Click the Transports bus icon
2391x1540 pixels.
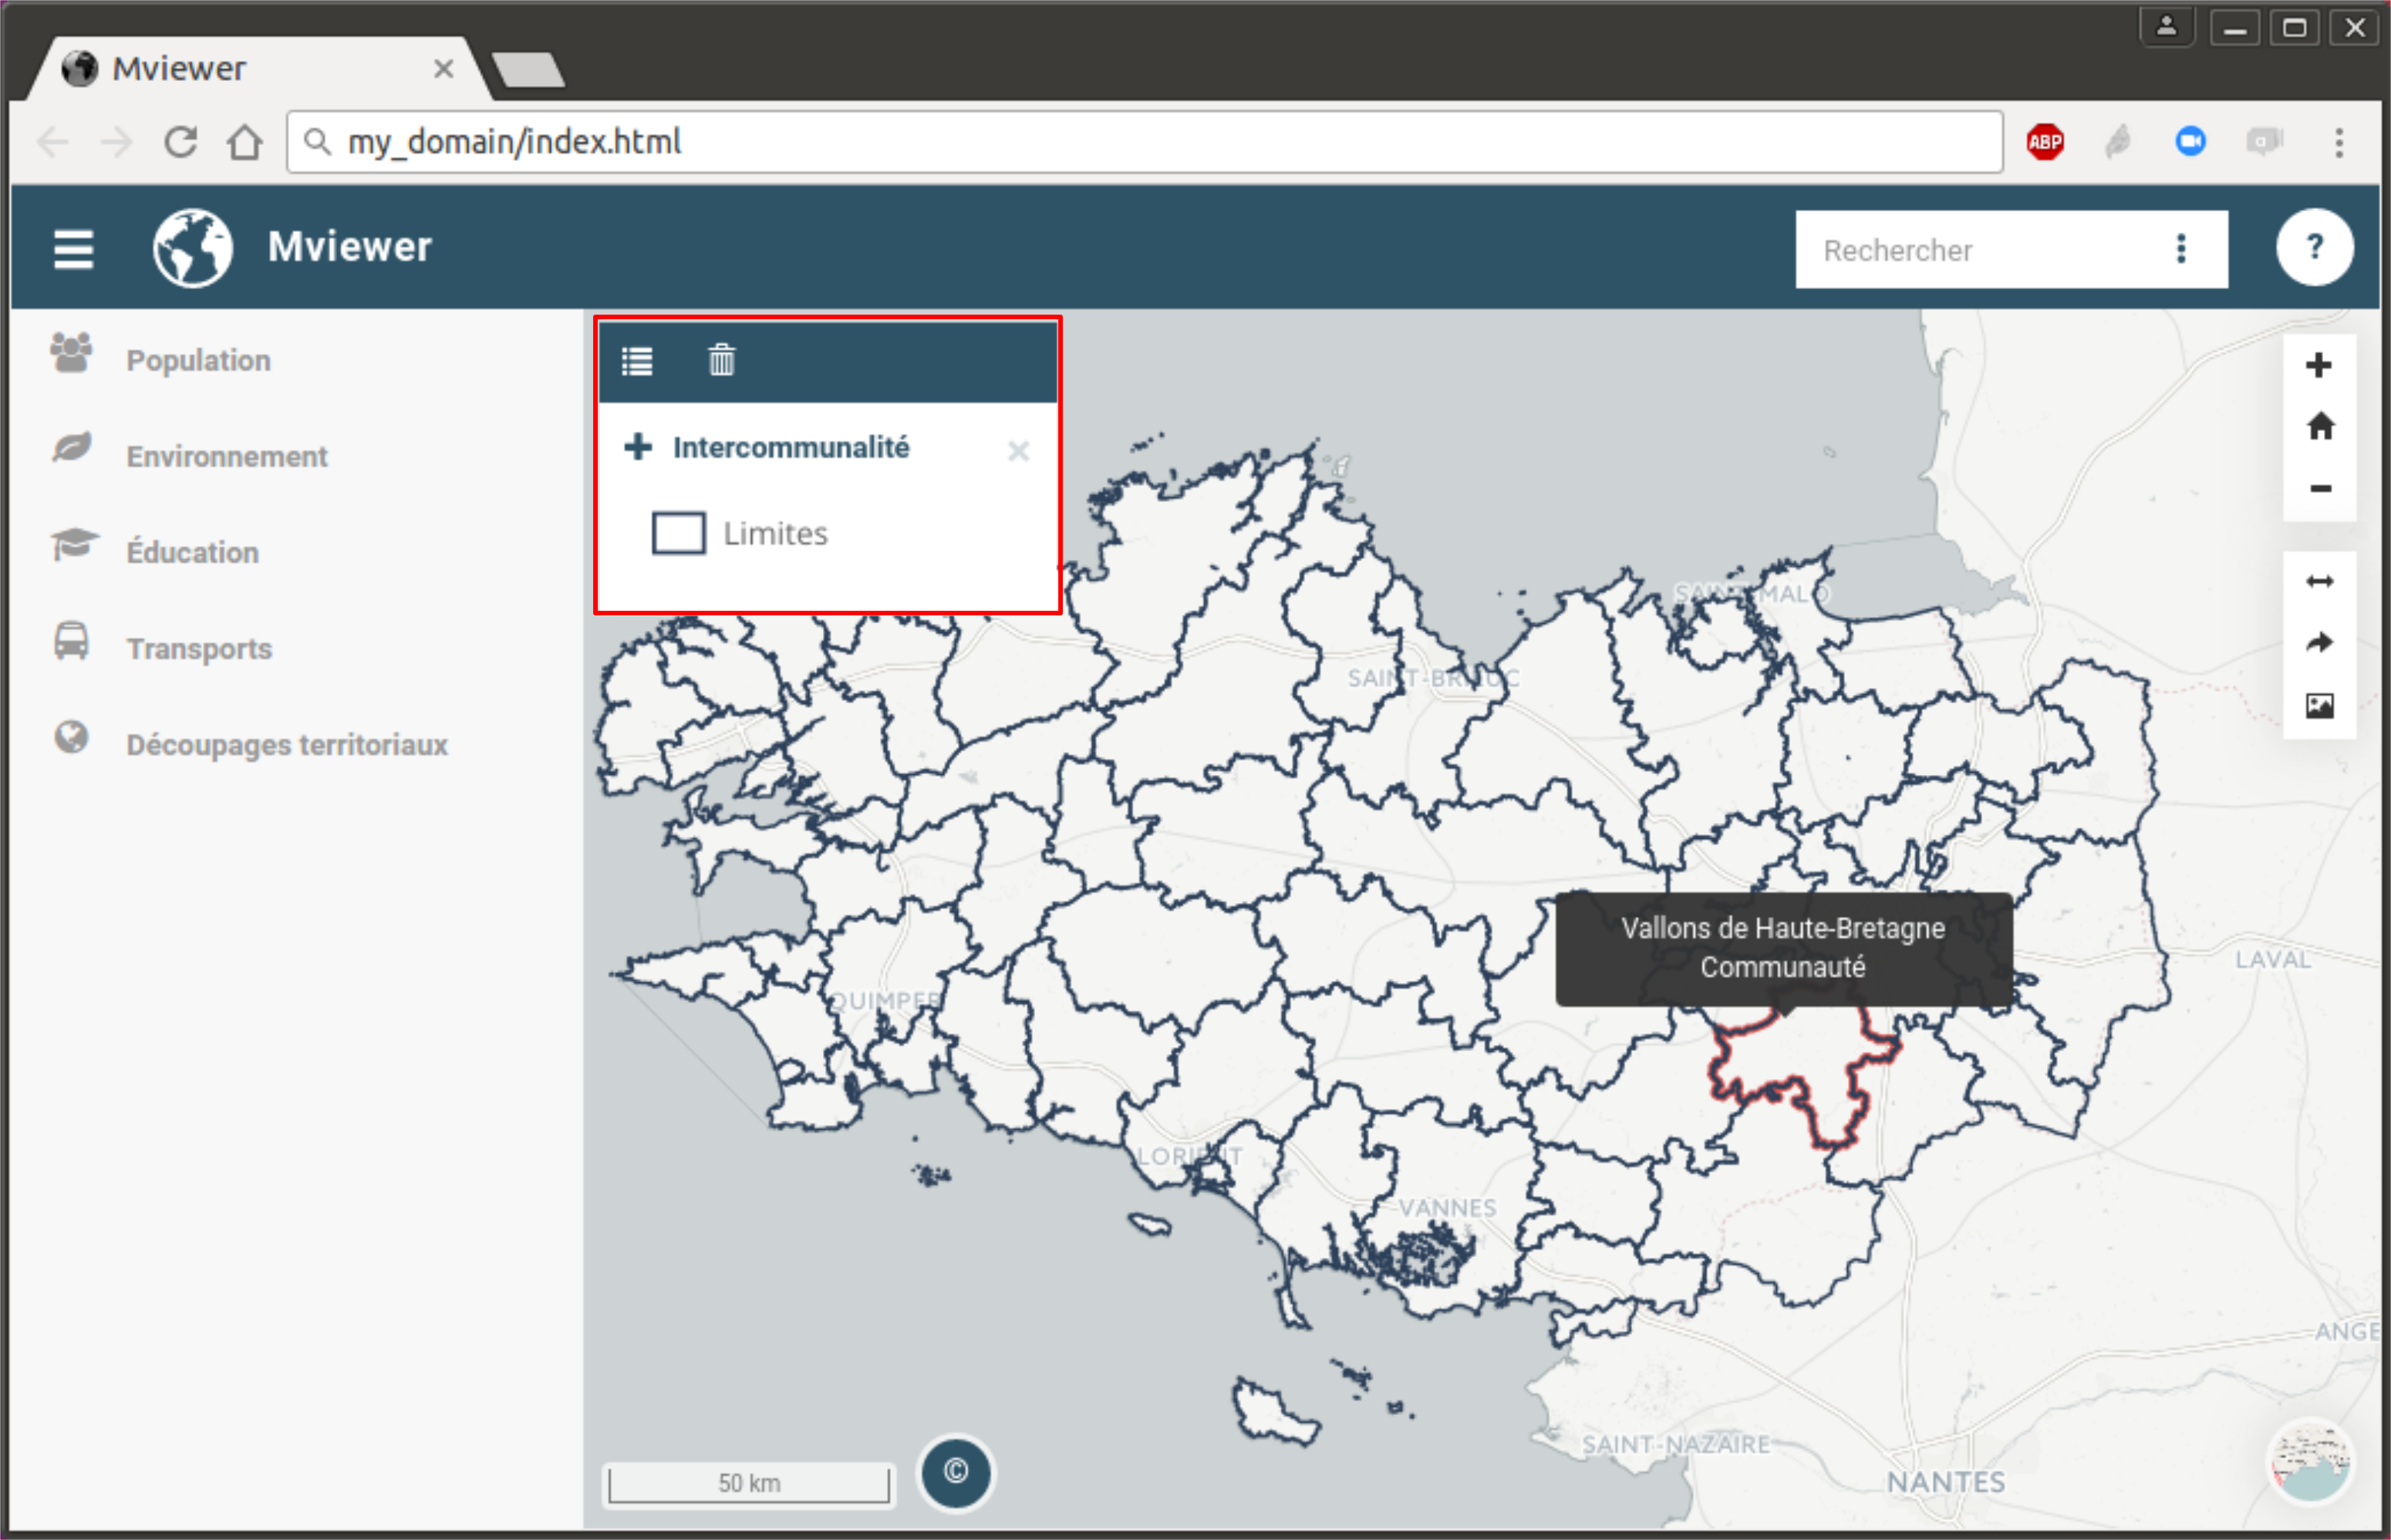tap(71, 641)
